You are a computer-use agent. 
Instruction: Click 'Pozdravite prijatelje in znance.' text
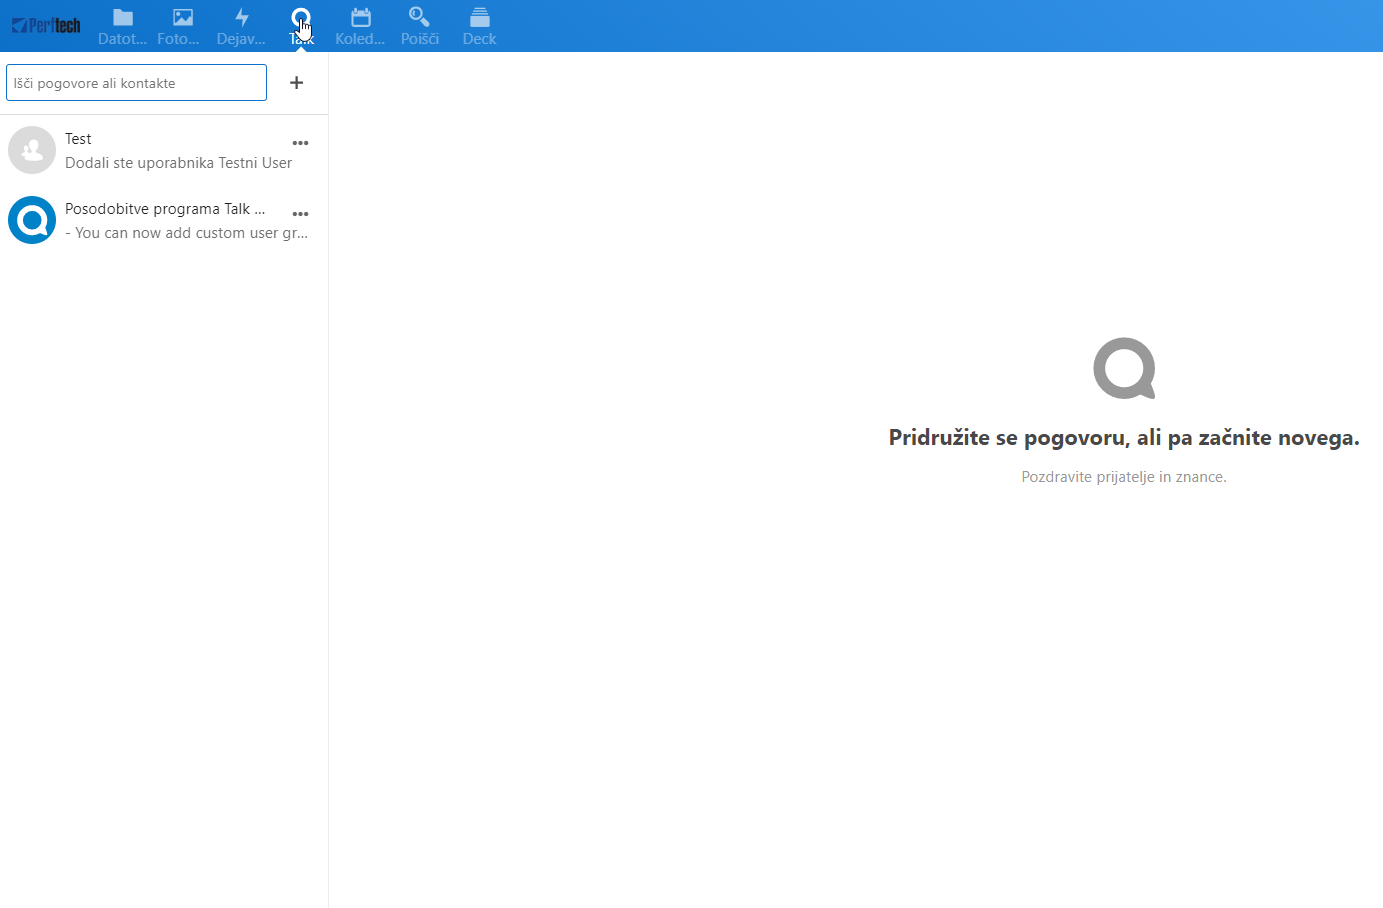[x=1124, y=477]
